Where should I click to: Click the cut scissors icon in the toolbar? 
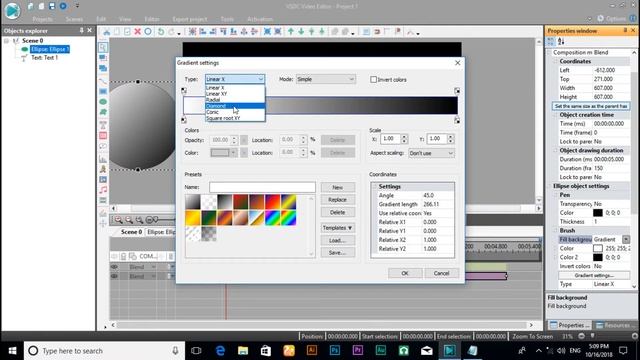[x=107, y=31]
